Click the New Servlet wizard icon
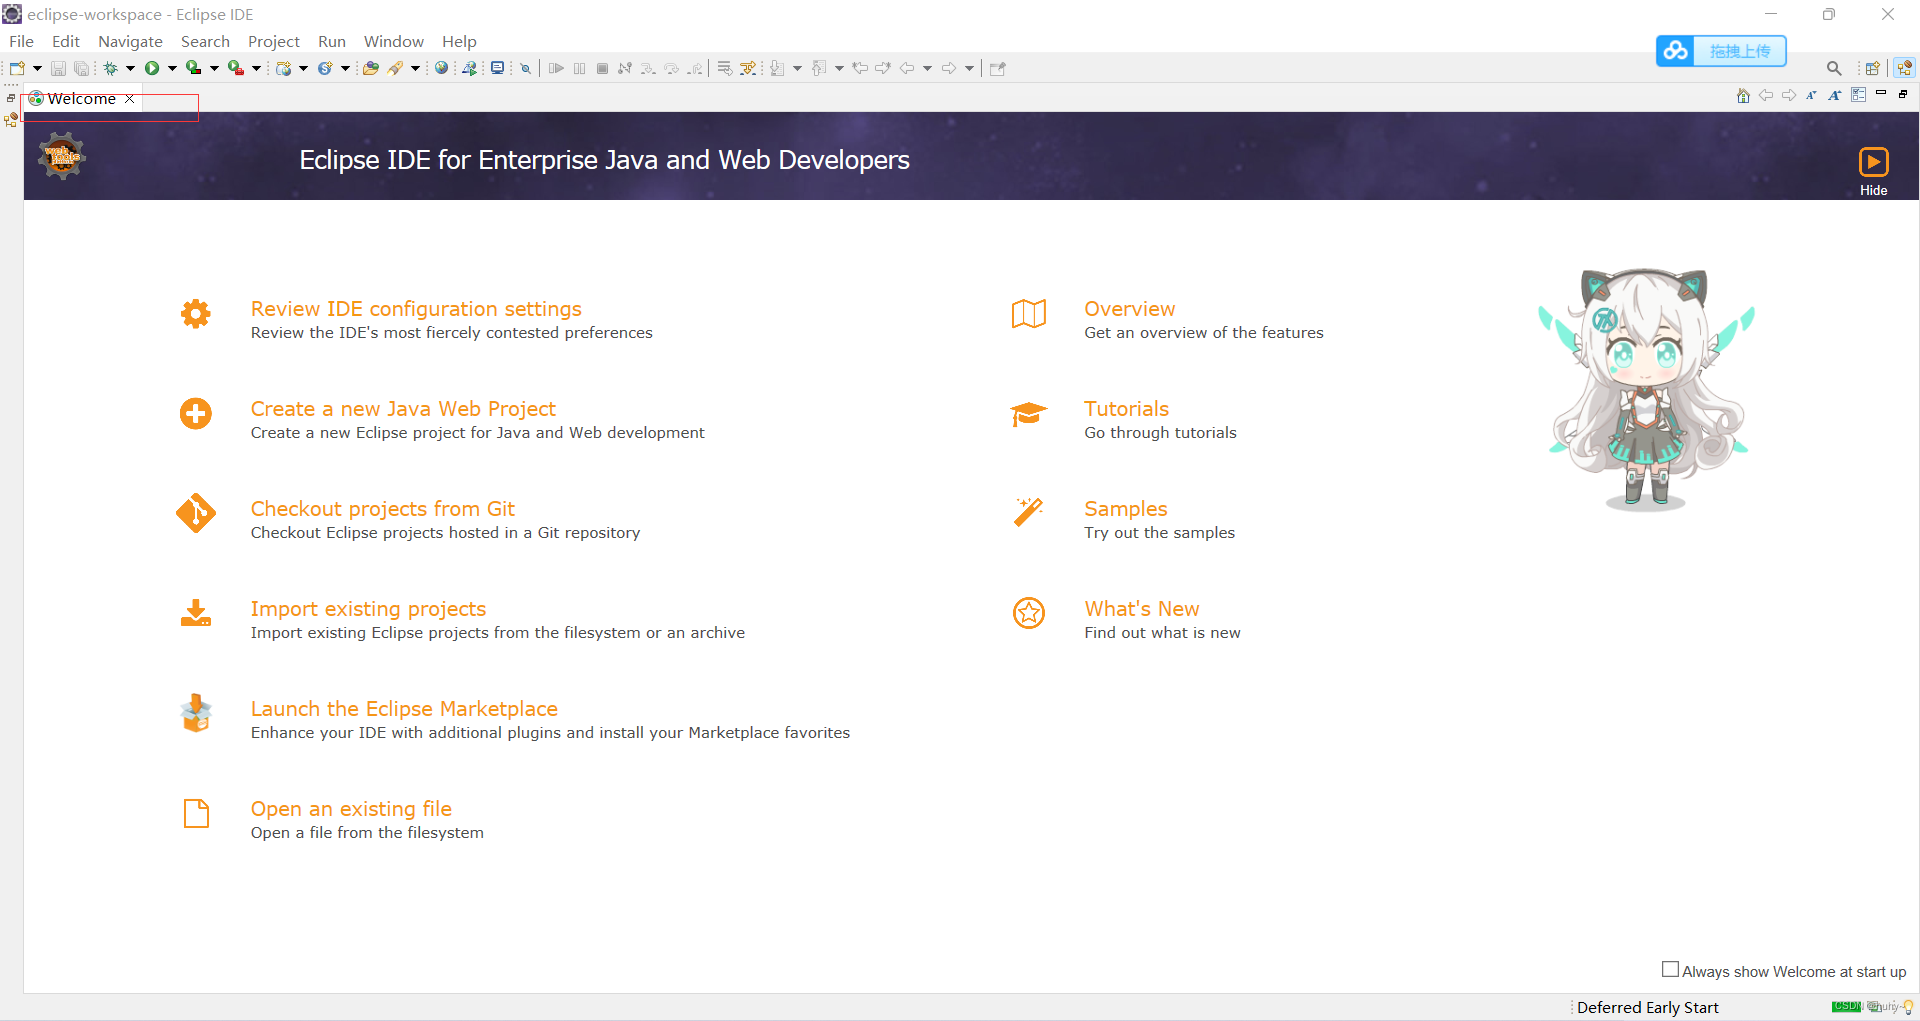Viewport: 1920px width, 1021px height. tap(325, 68)
